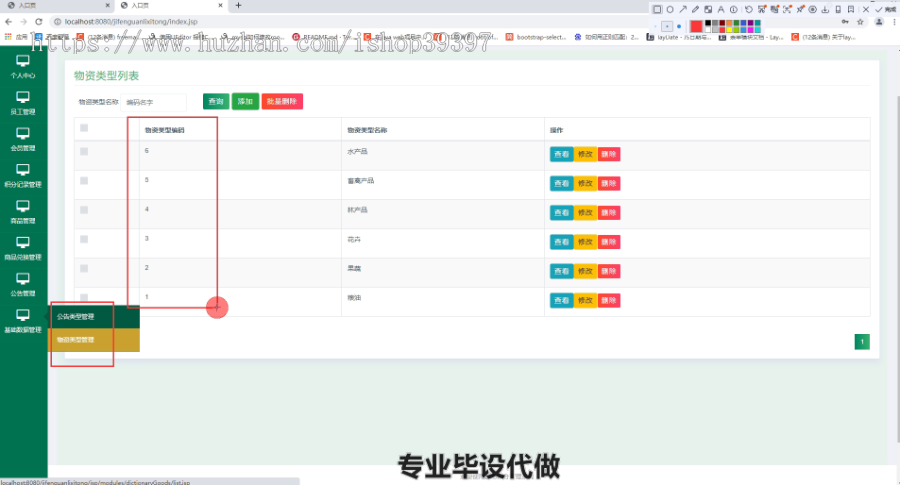The width and height of the screenshot is (900, 485).
Task: Choose the smallest brush size dot
Action: pyautogui.click(x=655, y=26)
